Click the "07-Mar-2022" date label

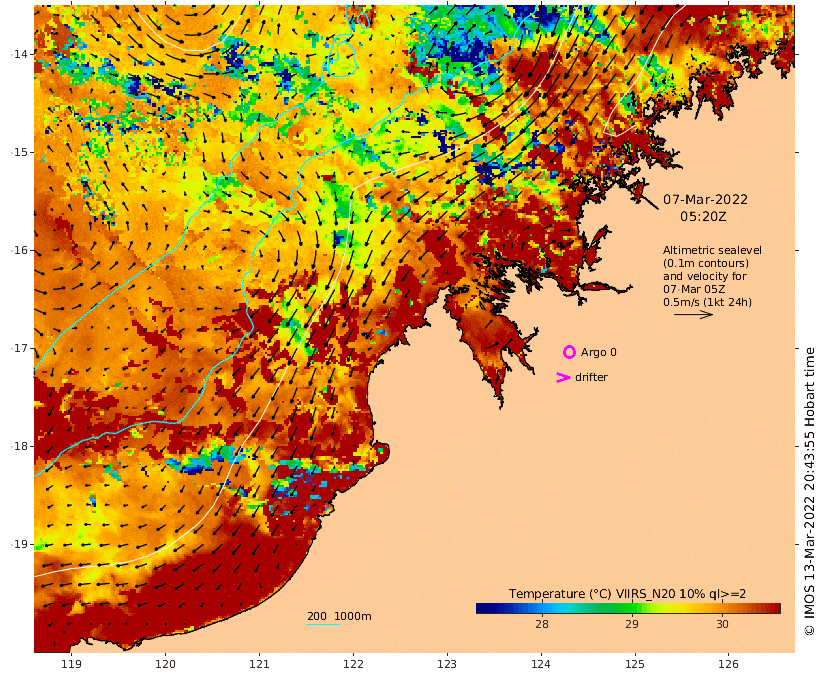point(705,199)
